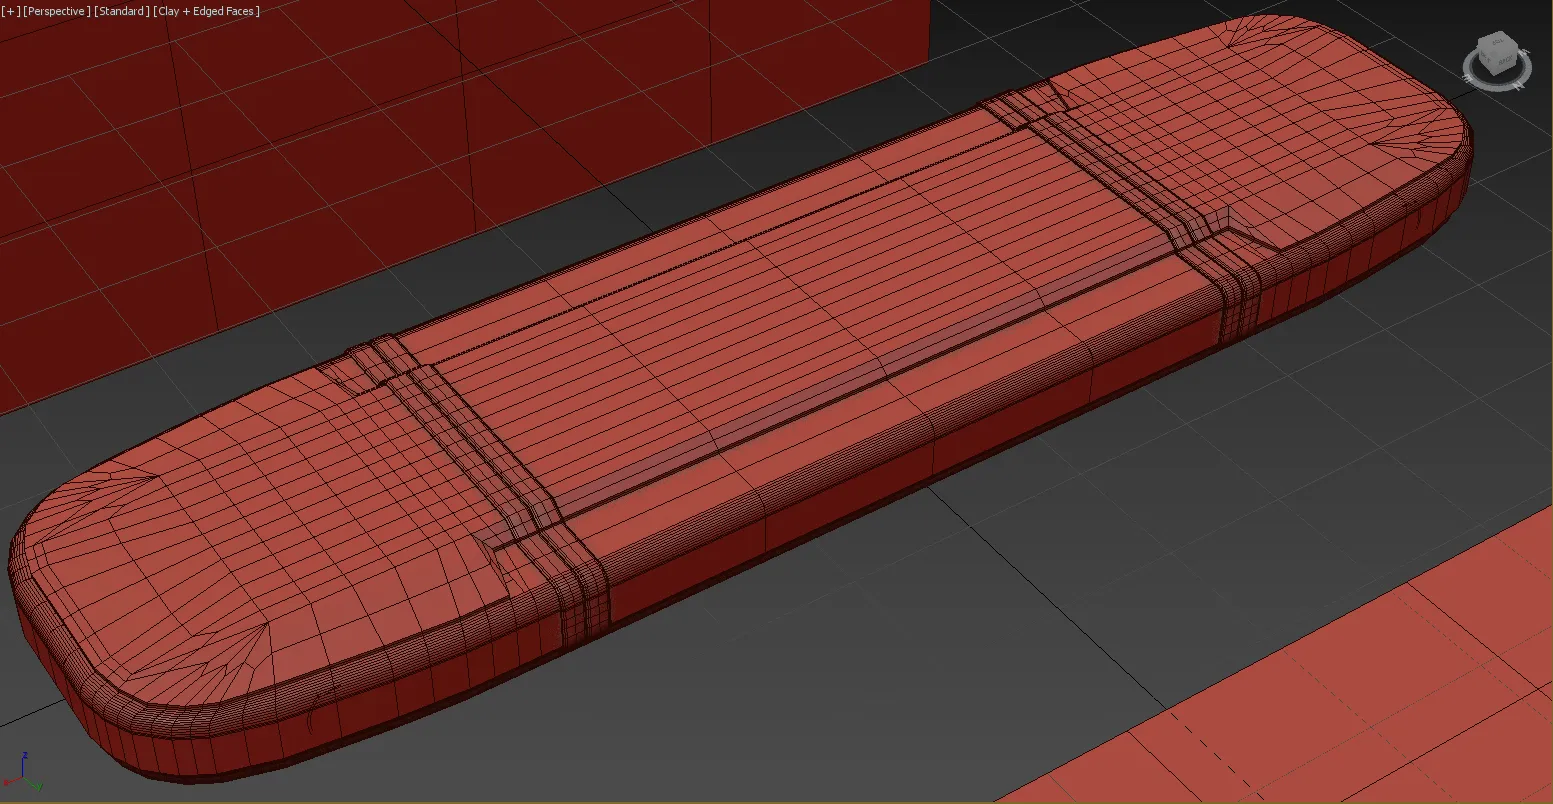Click the Top face of the ViewCube

[x=1498, y=42]
